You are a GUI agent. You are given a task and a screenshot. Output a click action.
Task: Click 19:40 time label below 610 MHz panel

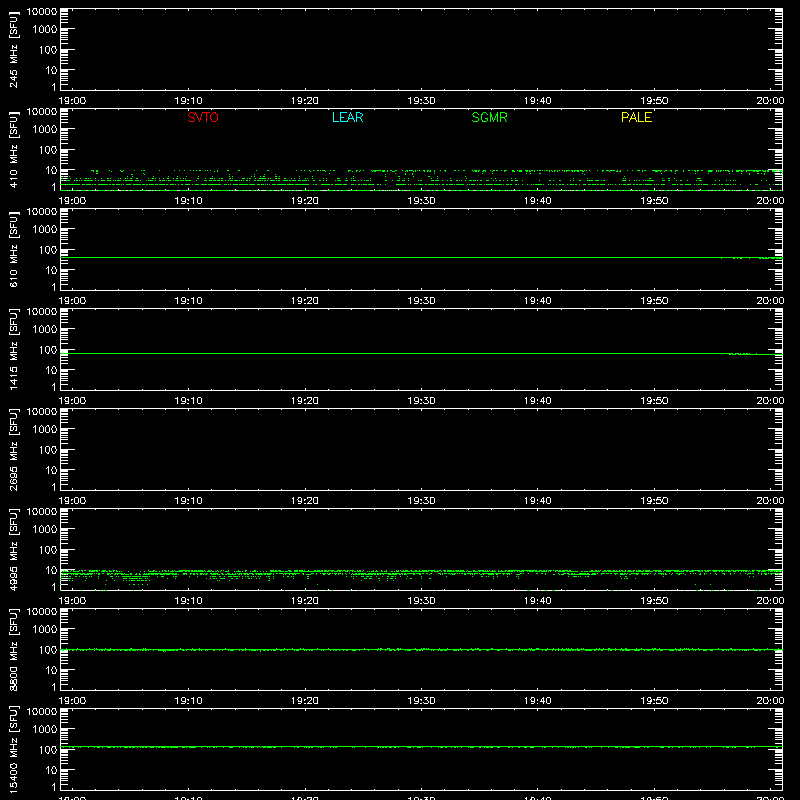click(x=537, y=301)
